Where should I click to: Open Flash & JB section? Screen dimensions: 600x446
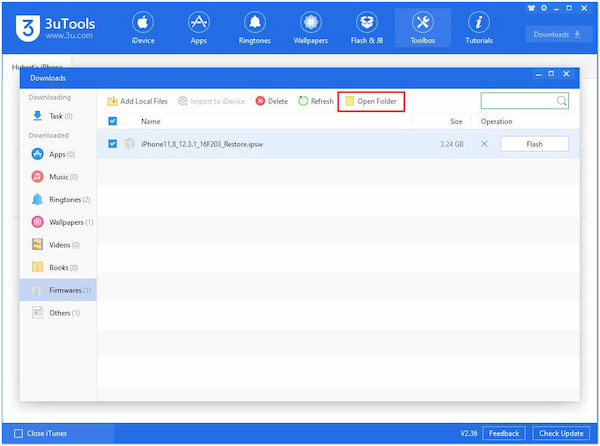367,28
